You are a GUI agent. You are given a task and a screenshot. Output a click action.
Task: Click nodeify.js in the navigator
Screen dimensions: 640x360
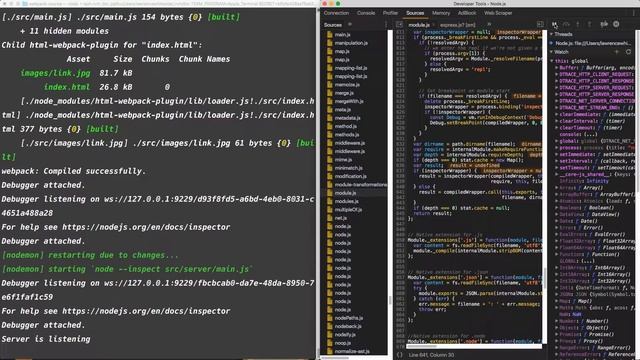345,335
